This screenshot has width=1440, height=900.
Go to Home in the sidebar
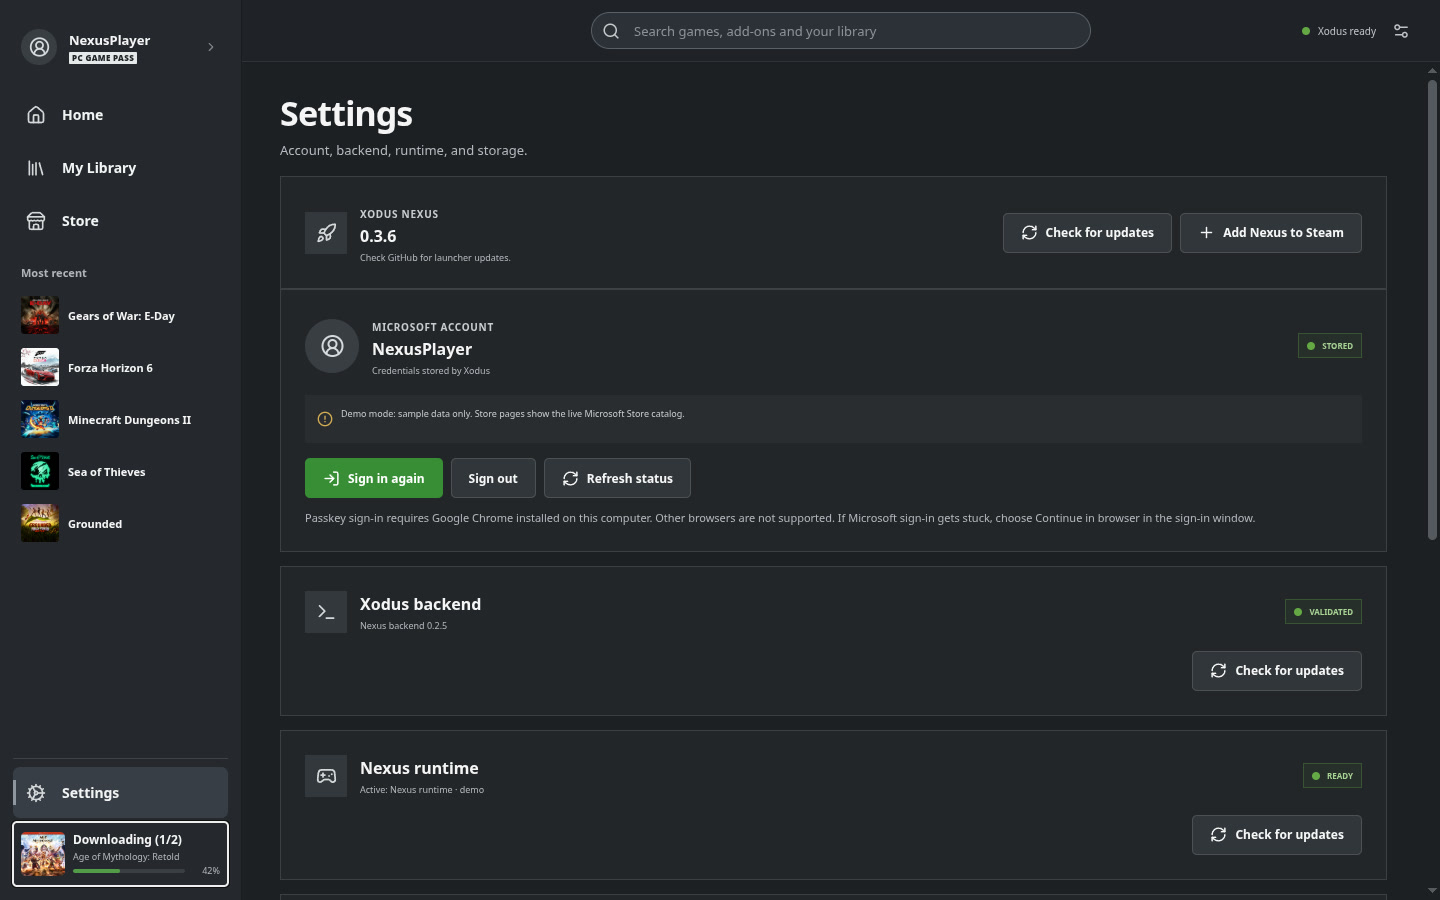coord(120,115)
